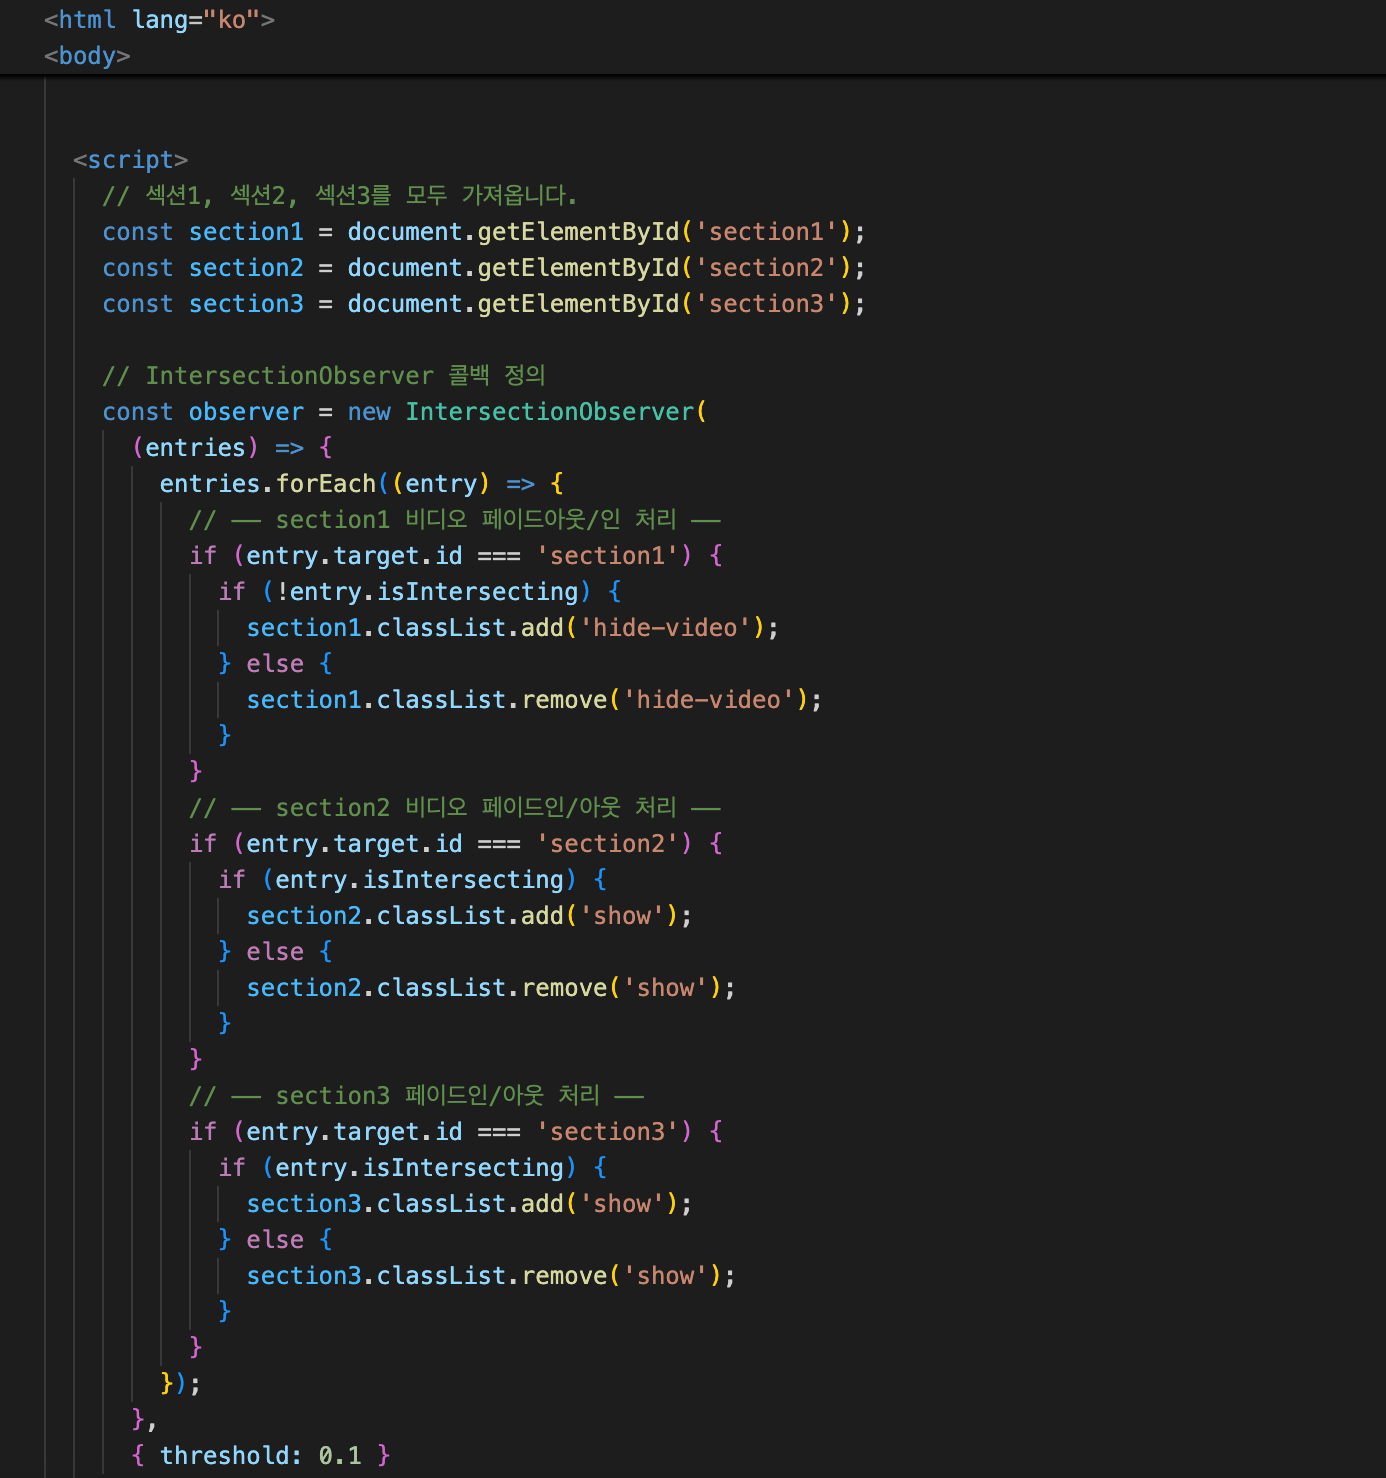Click 'hide-video' string in classList.remove call
Screen dimensions: 1386x1478
pyautogui.click(x=708, y=700)
